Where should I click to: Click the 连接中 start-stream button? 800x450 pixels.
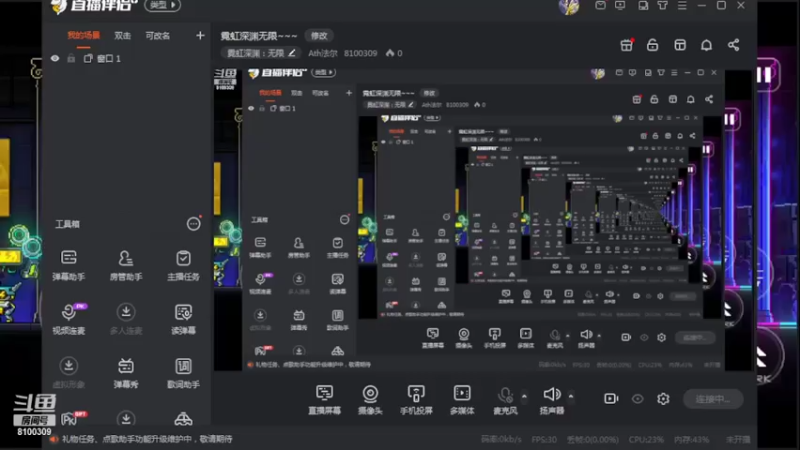point(713,399)
